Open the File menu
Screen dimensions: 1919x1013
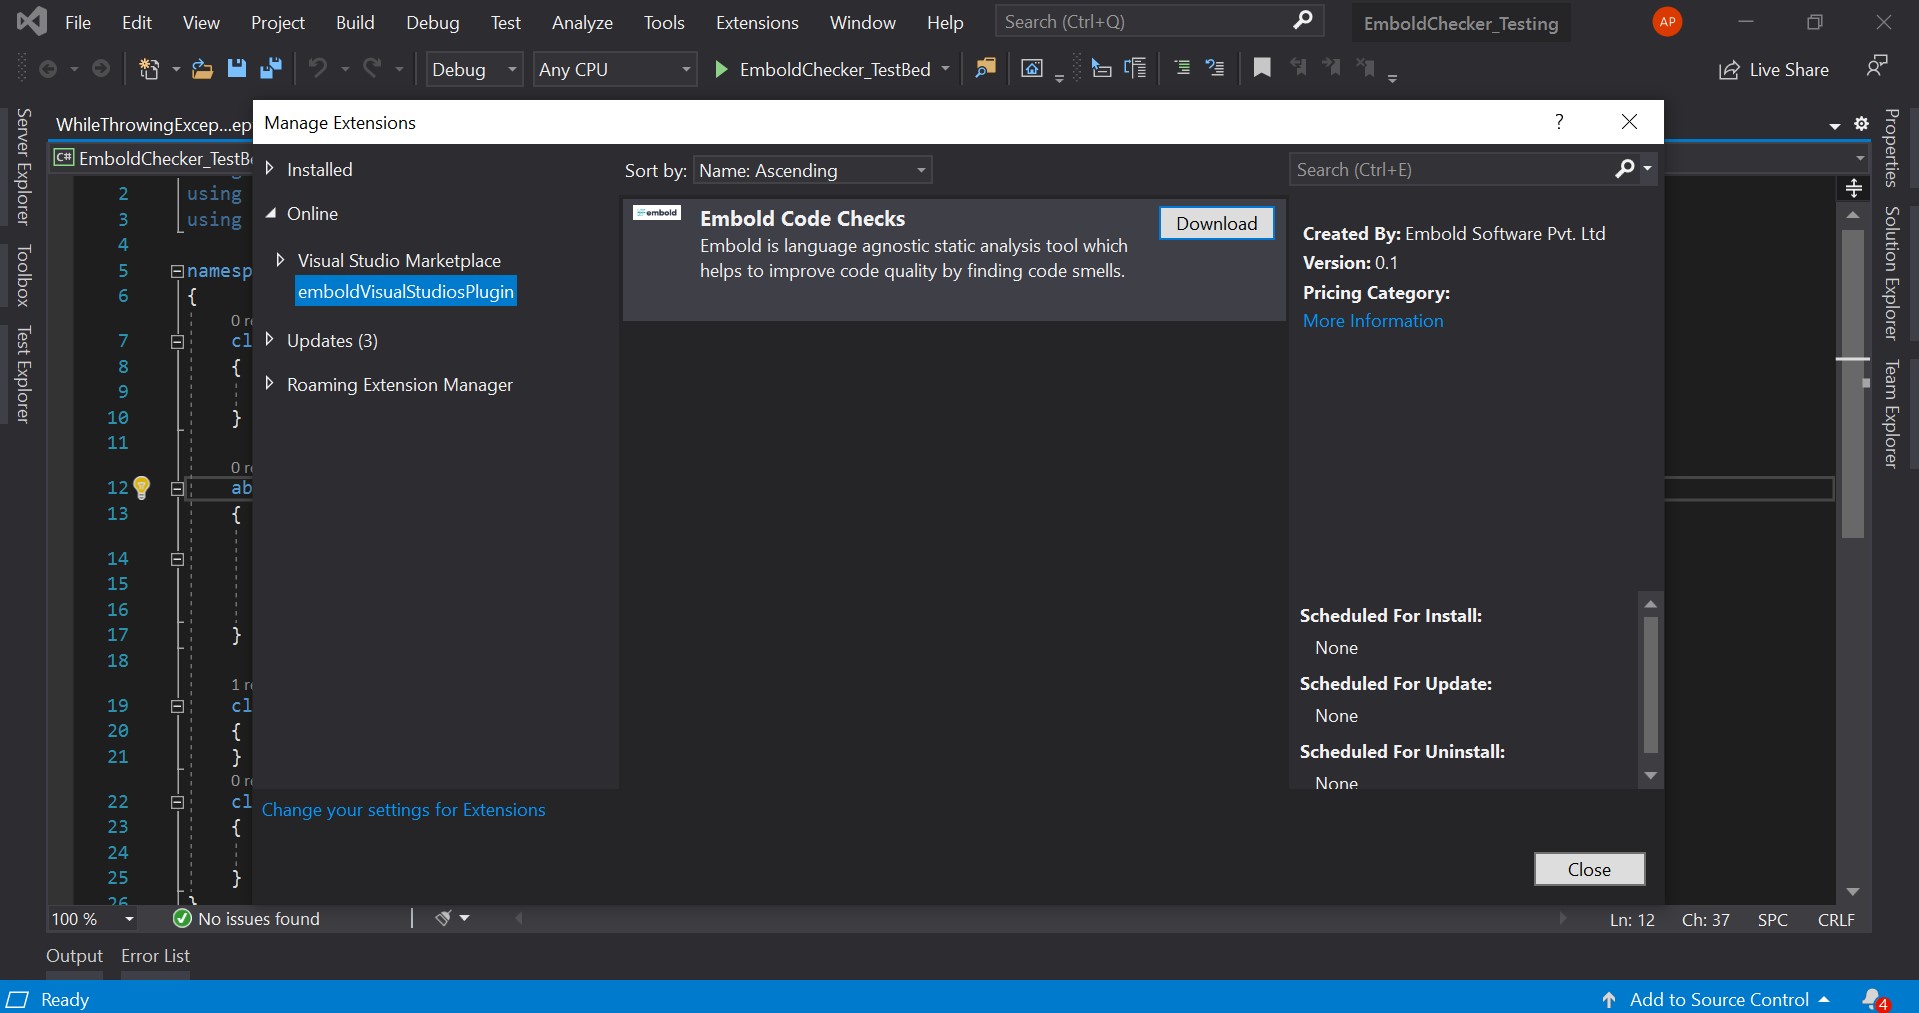pyautogui.click(x=78, y=22)
